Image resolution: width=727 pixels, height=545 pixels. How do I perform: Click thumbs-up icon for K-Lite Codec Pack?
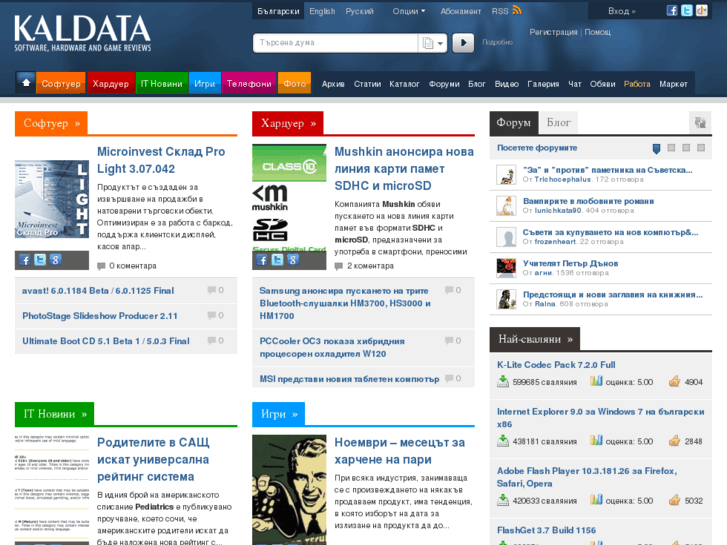click(675, 381)
